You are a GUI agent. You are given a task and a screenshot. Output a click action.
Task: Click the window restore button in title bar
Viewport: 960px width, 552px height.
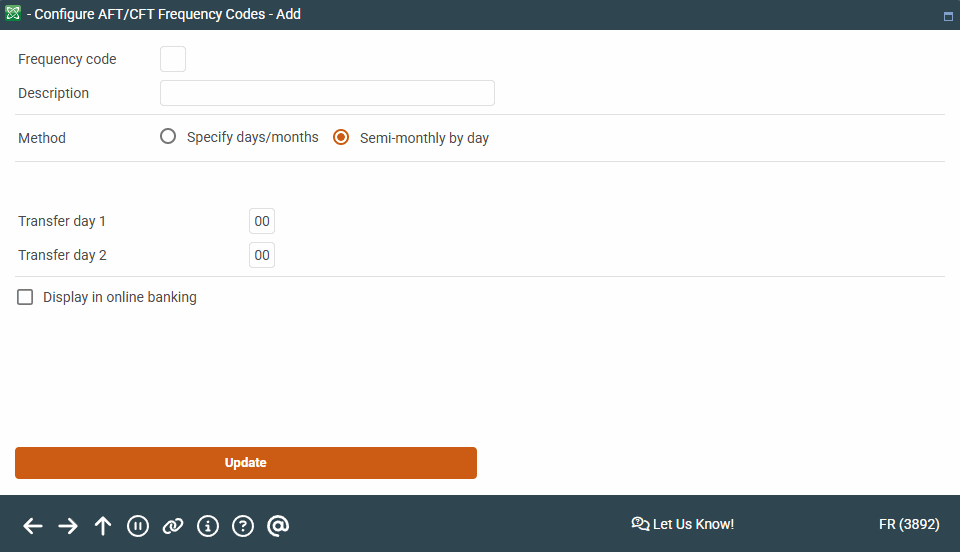947,16
